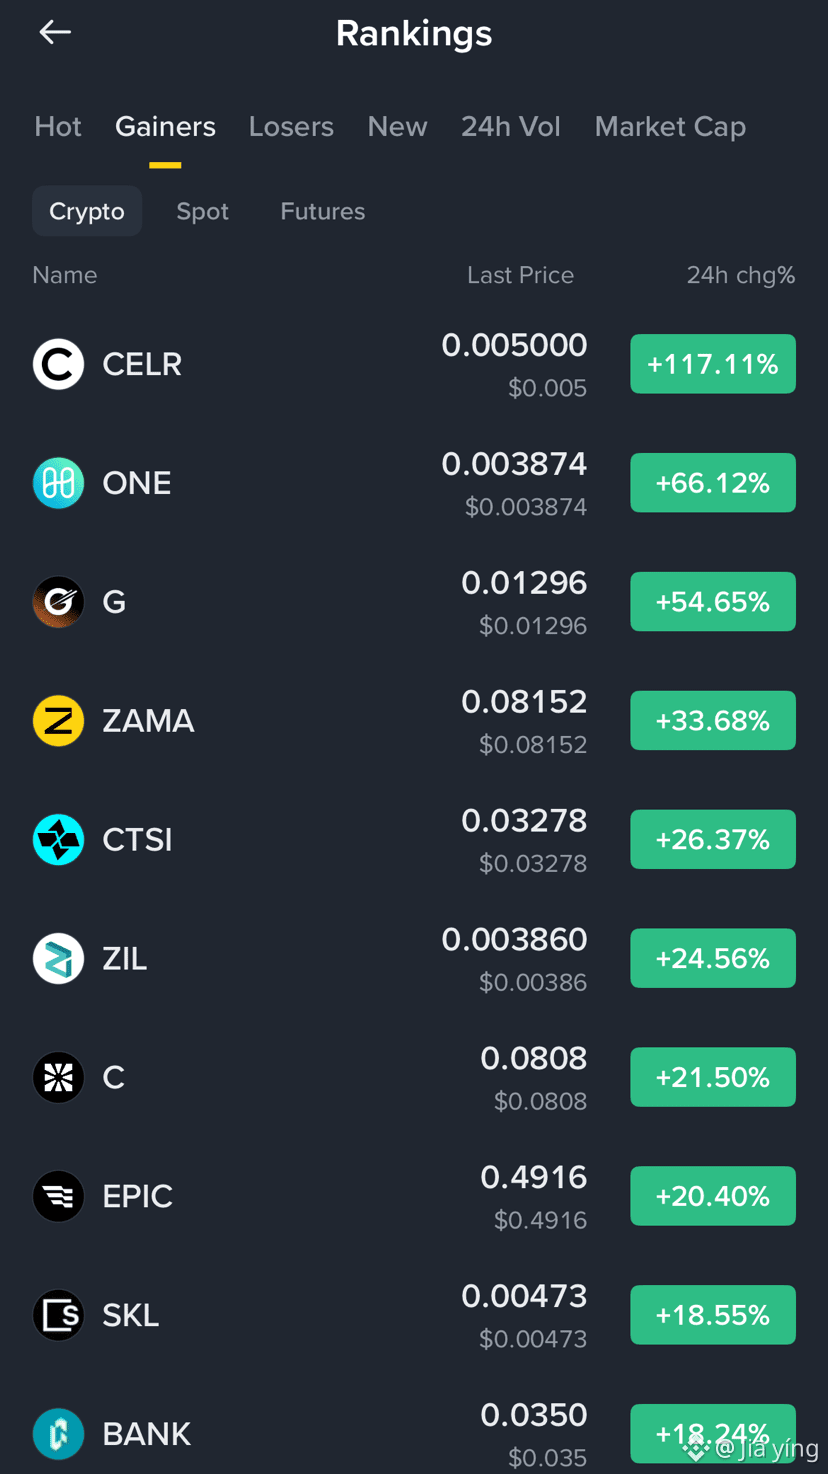Select the ONE Harmony coin icon
This screenshot has height=1474, width=828.
point(58,483)
